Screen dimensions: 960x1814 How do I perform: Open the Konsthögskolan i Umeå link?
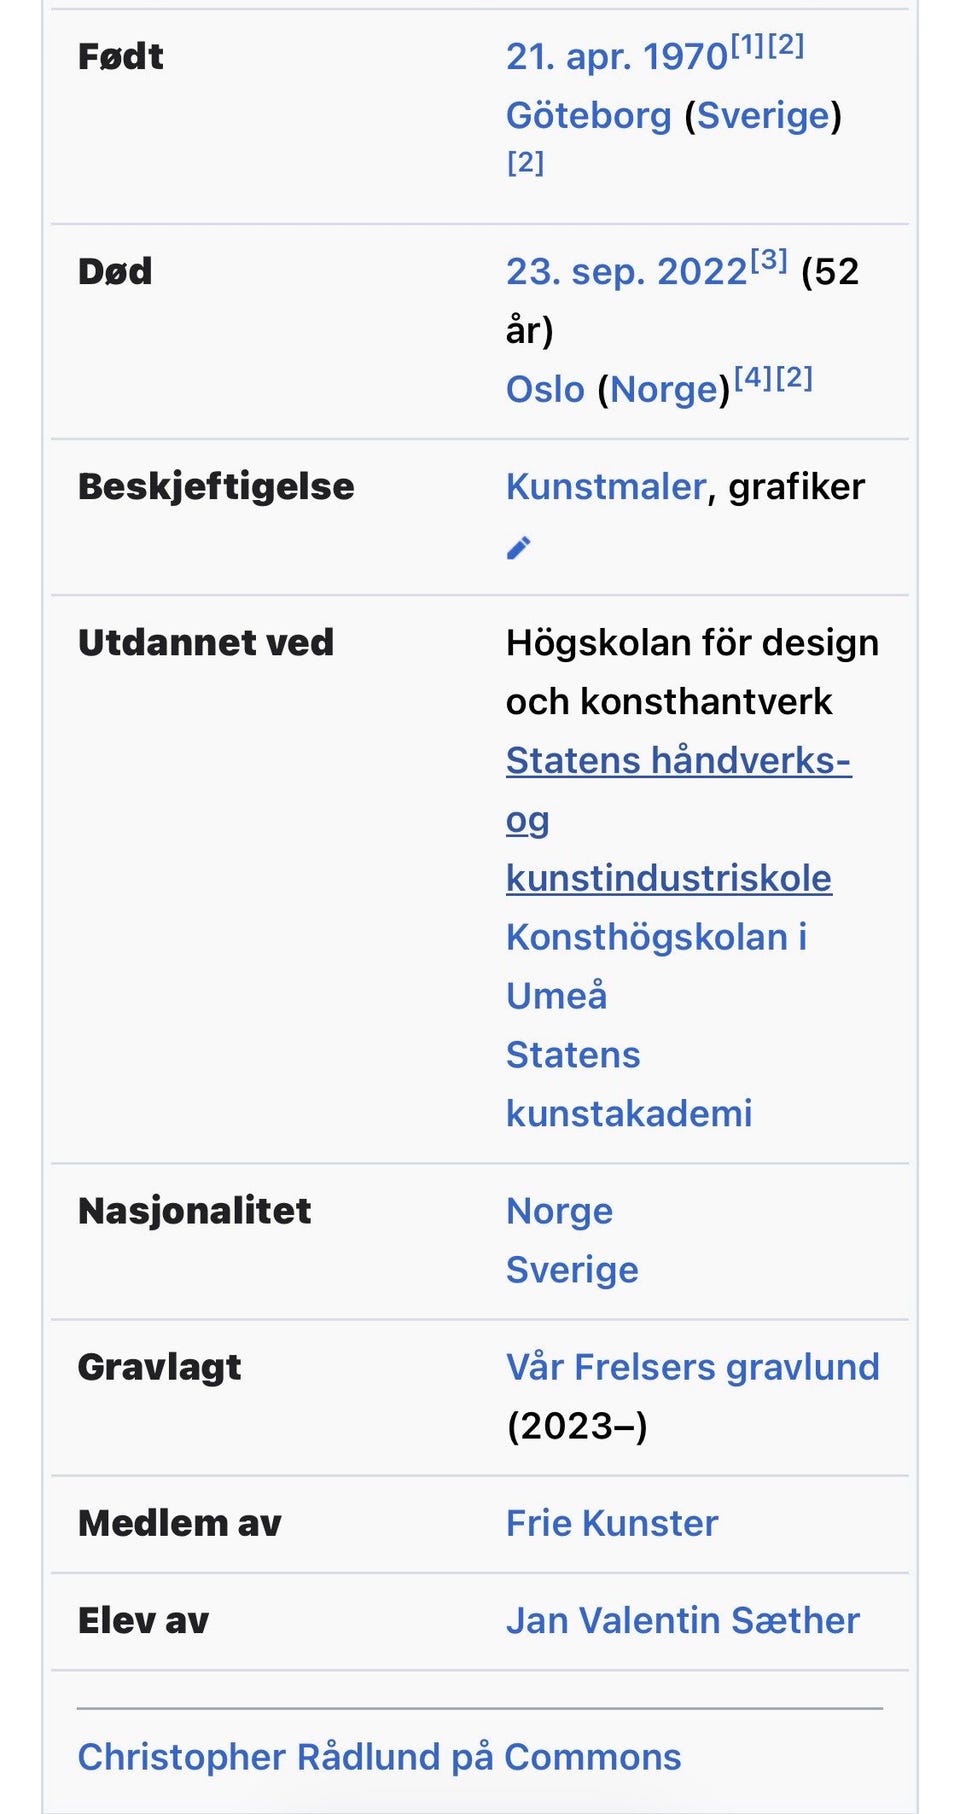pyautogui.click(x=656, y=966)
